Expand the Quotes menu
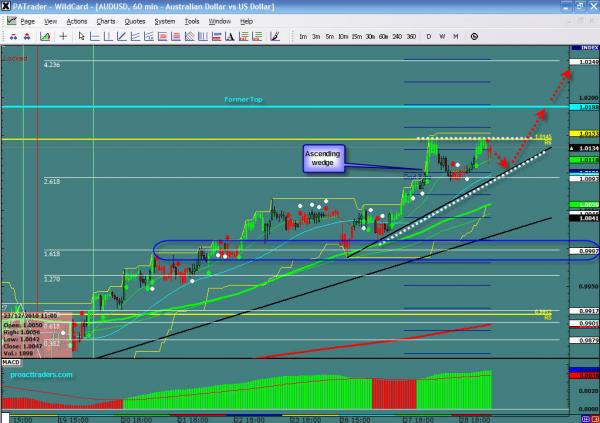 [132, 20]
